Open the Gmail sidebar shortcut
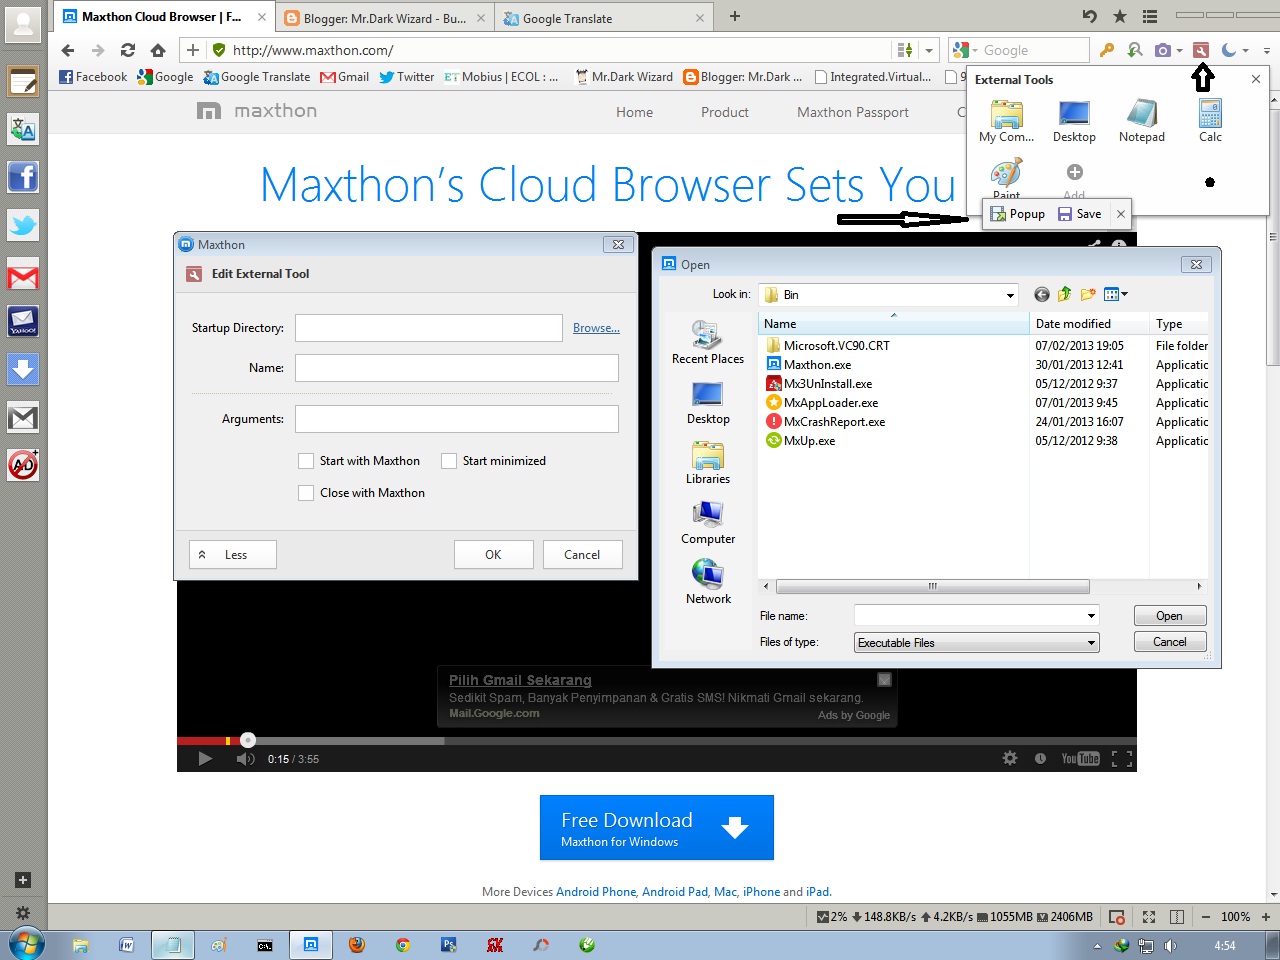This screenshot has width=1280, height=960. [x=23, y=276]
